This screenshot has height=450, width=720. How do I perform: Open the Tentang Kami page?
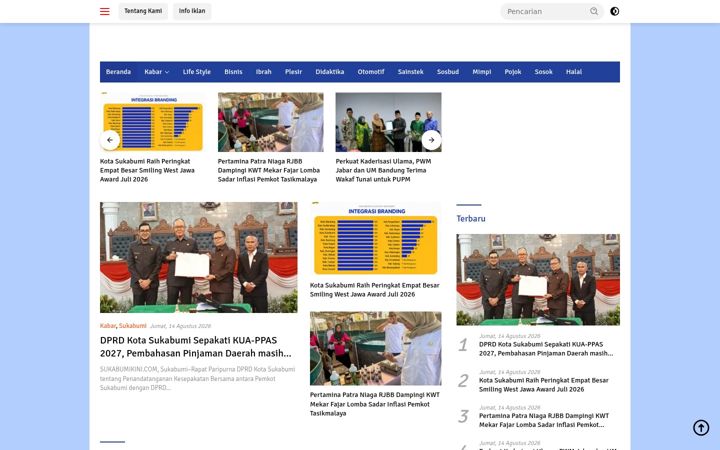tap(143, 11)
